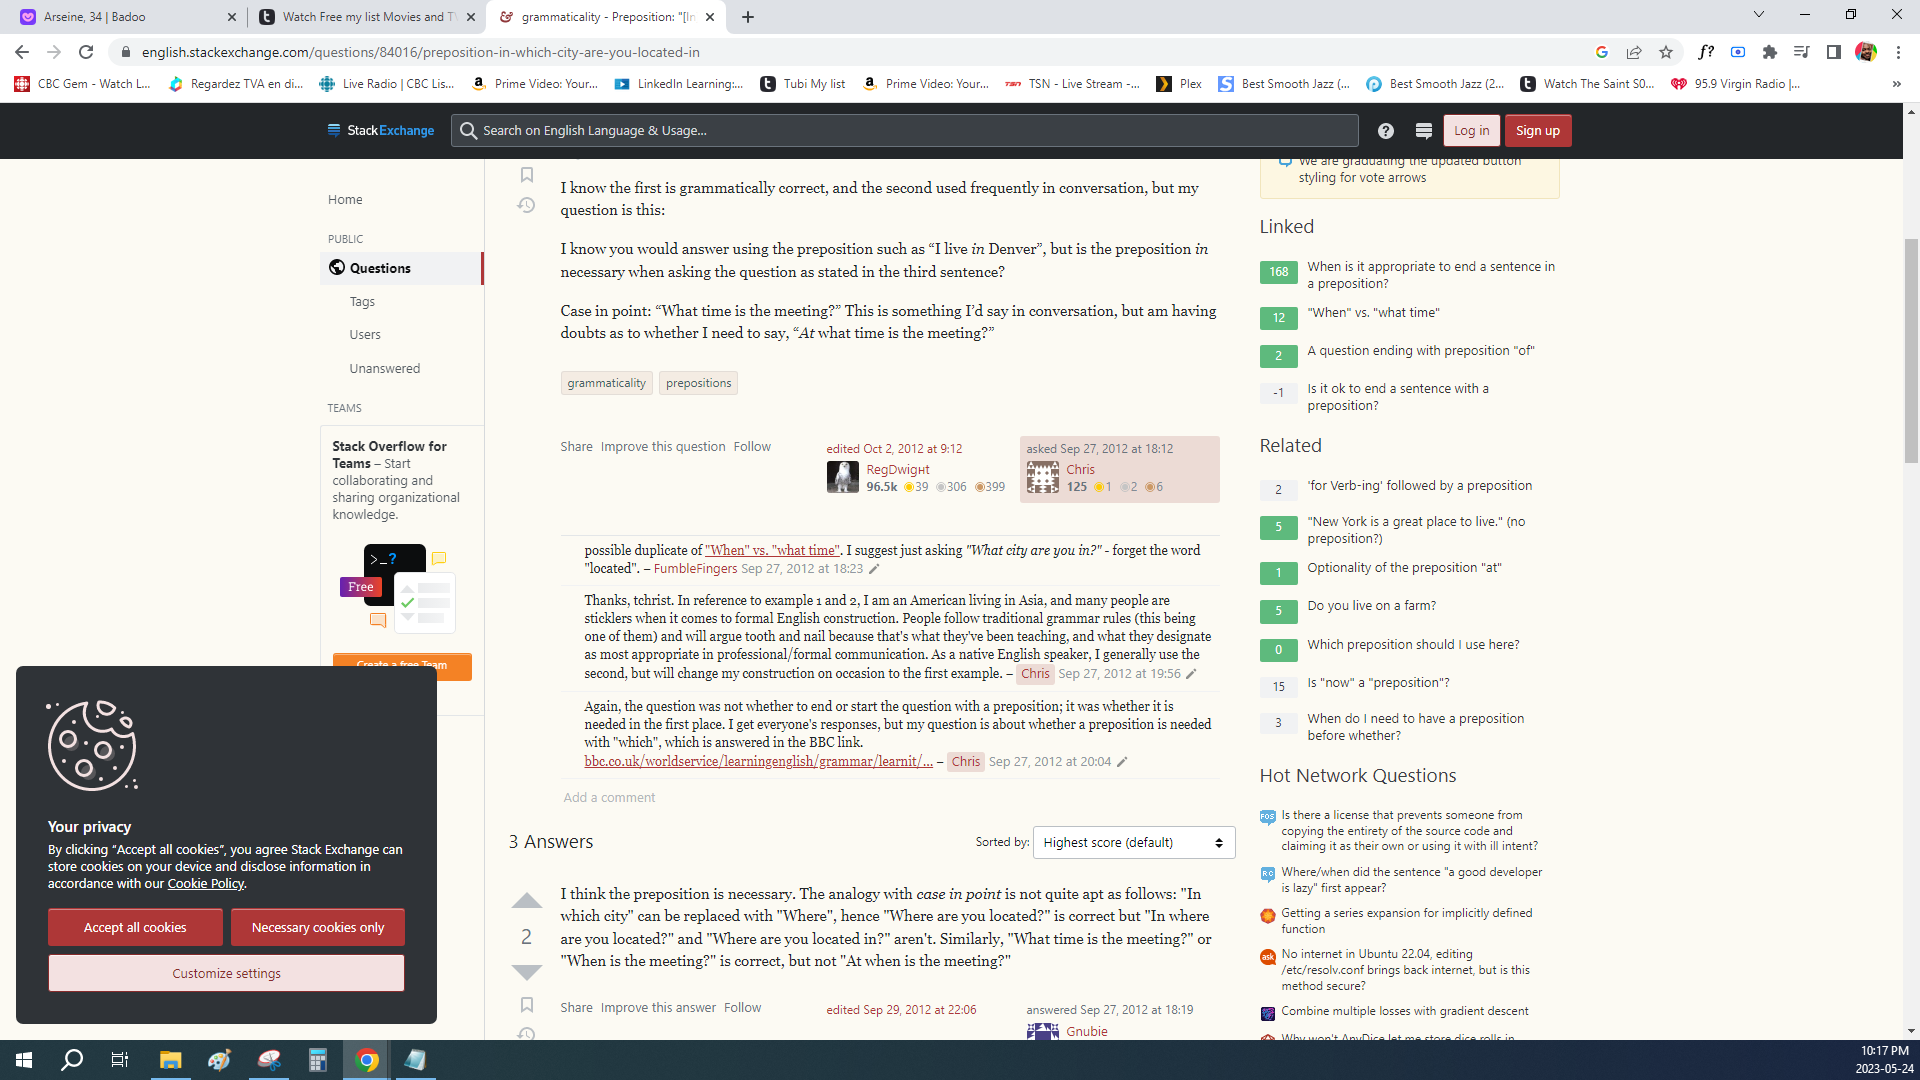The height and width of the screenshot is (1080, 1920).
Task: Open Stack Exchange help center icon
Action: pyautogui.click(x=1385, y=131)
